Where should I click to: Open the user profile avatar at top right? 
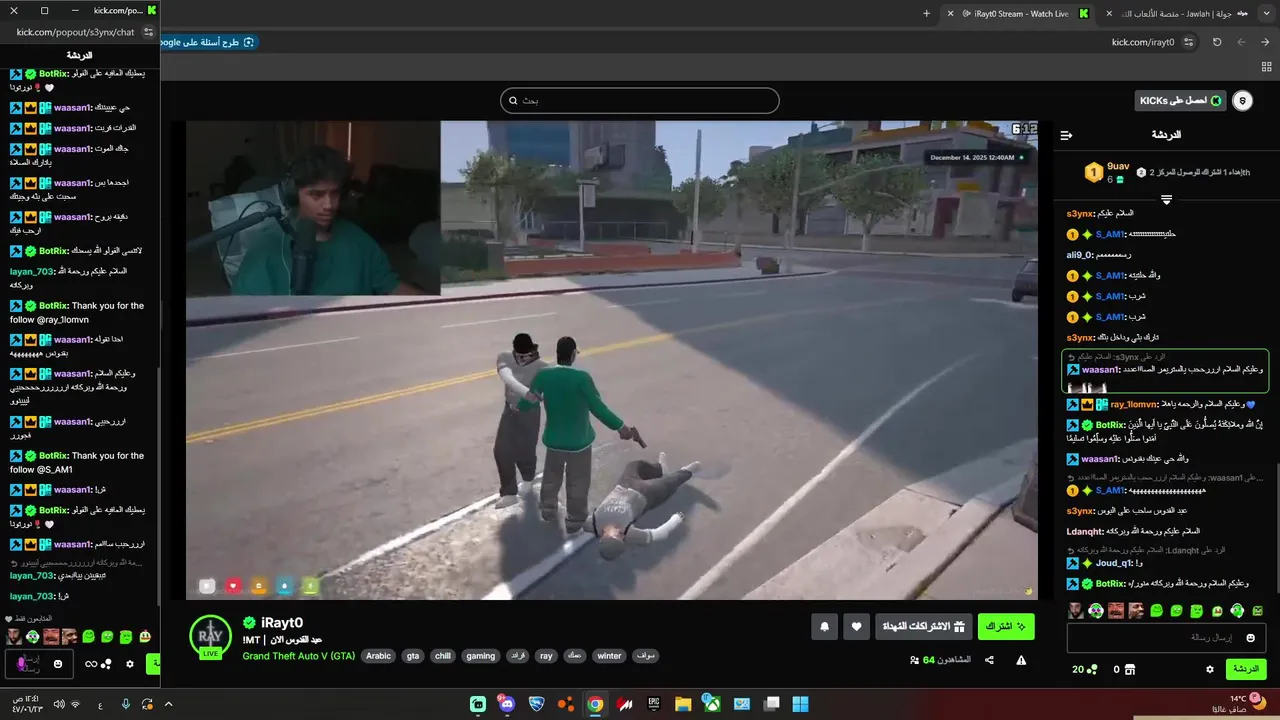1242,101
